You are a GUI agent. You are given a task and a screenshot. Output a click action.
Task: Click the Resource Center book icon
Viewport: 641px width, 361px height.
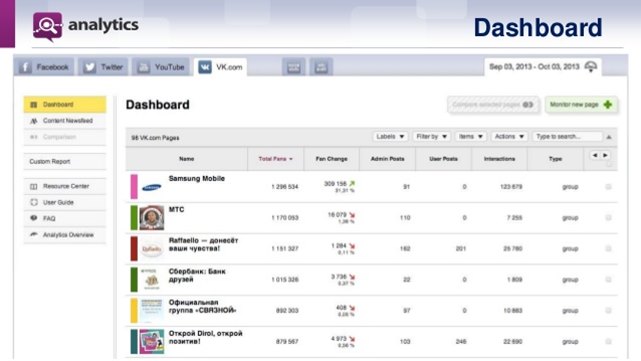(34, 186)
